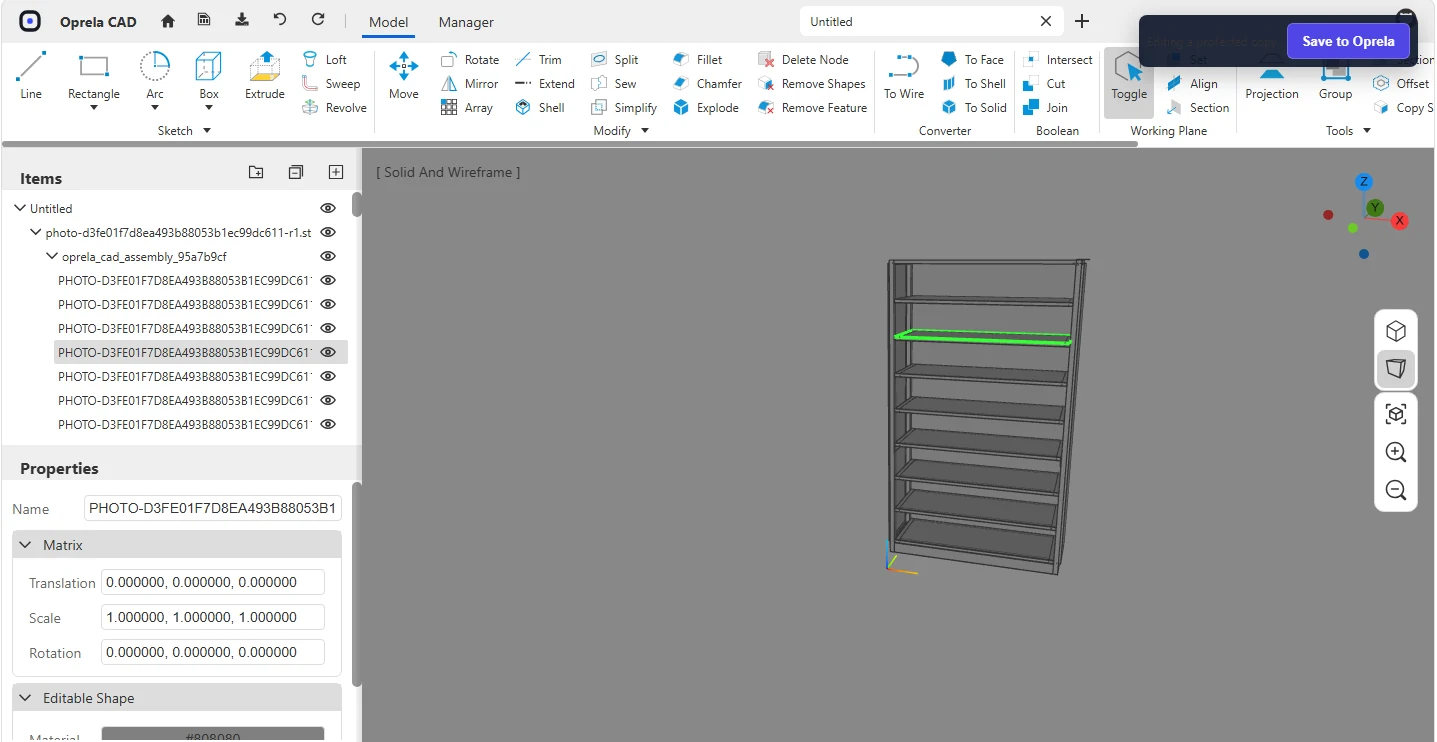The height and width of the screenshot is (742, 1437).
Task: Use the Fillet tool
Action: coord(697,60)
